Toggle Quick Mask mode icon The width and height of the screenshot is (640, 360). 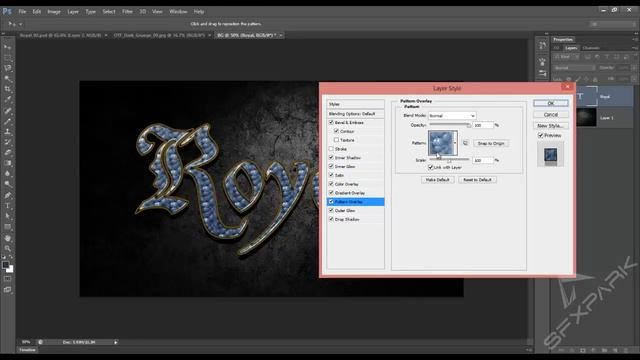click(x=8, y=279)
